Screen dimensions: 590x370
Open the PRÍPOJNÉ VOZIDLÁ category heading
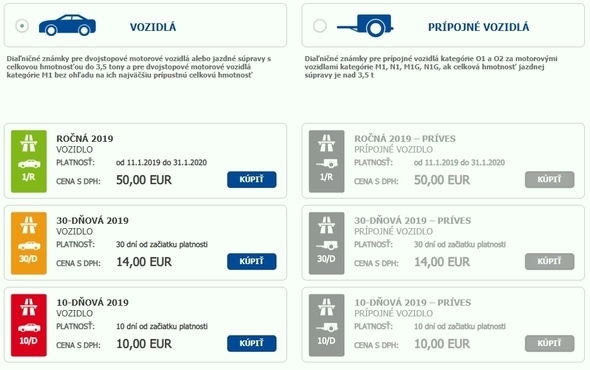479,27
